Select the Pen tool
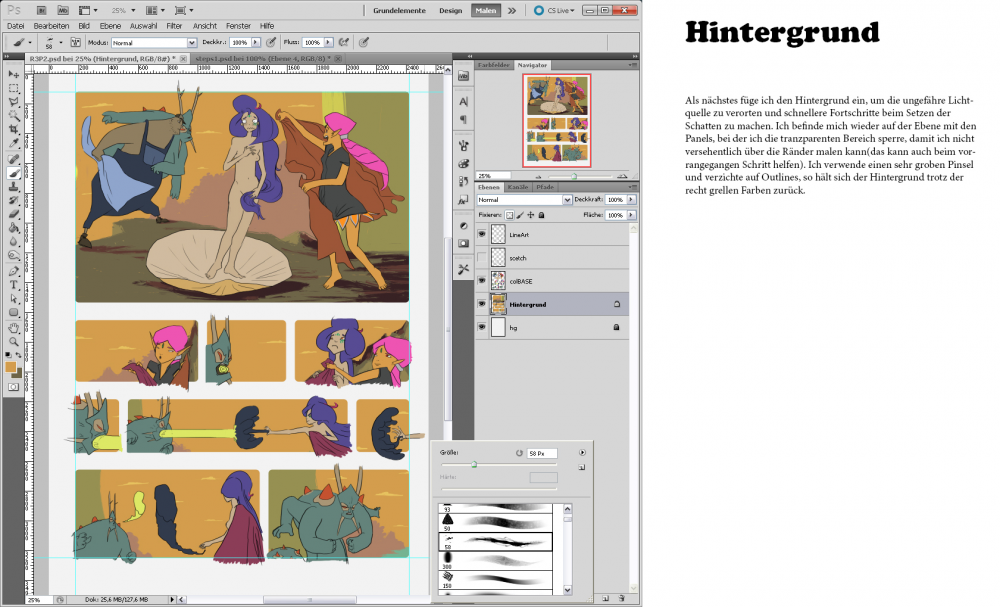Screen dimensions: 1000x607 point(13,271)
